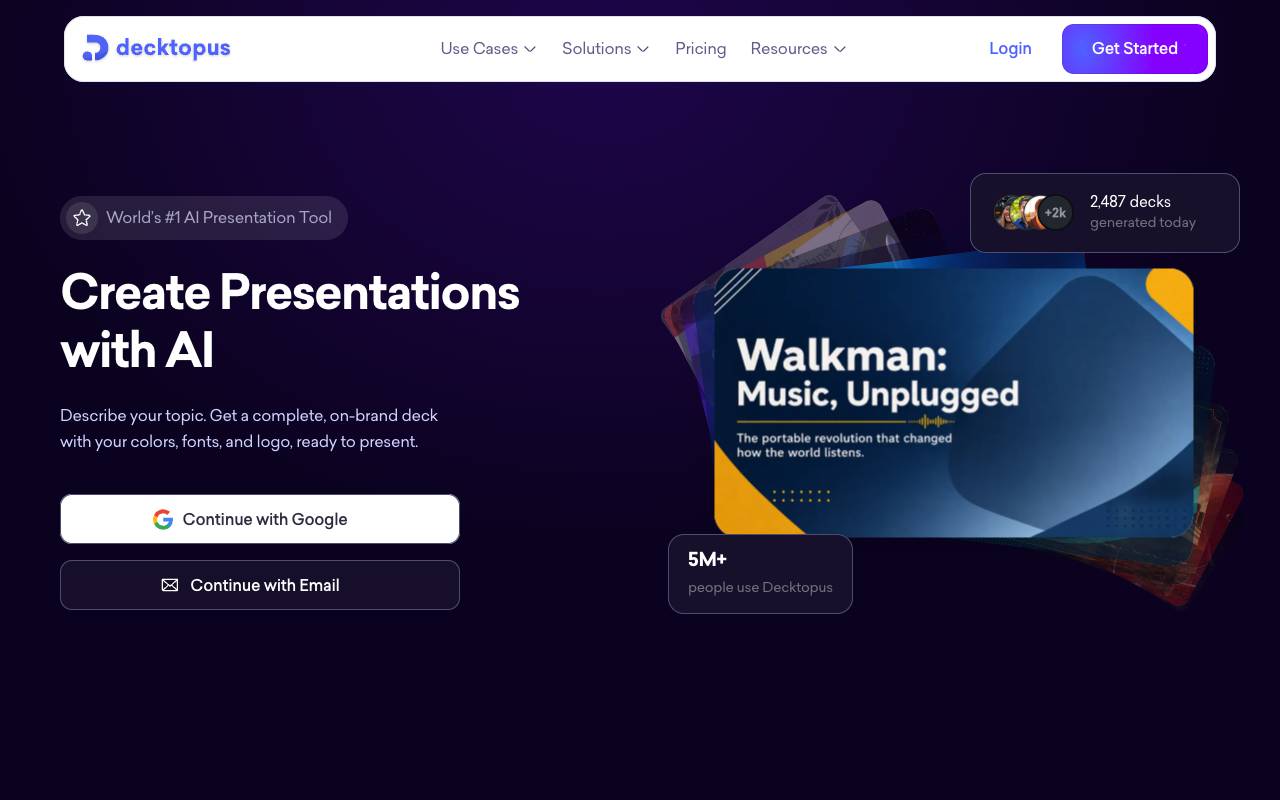Screen dimensions: 1280x800
Task: Click the Decktopus logo icon
Action: coord(95,48)
